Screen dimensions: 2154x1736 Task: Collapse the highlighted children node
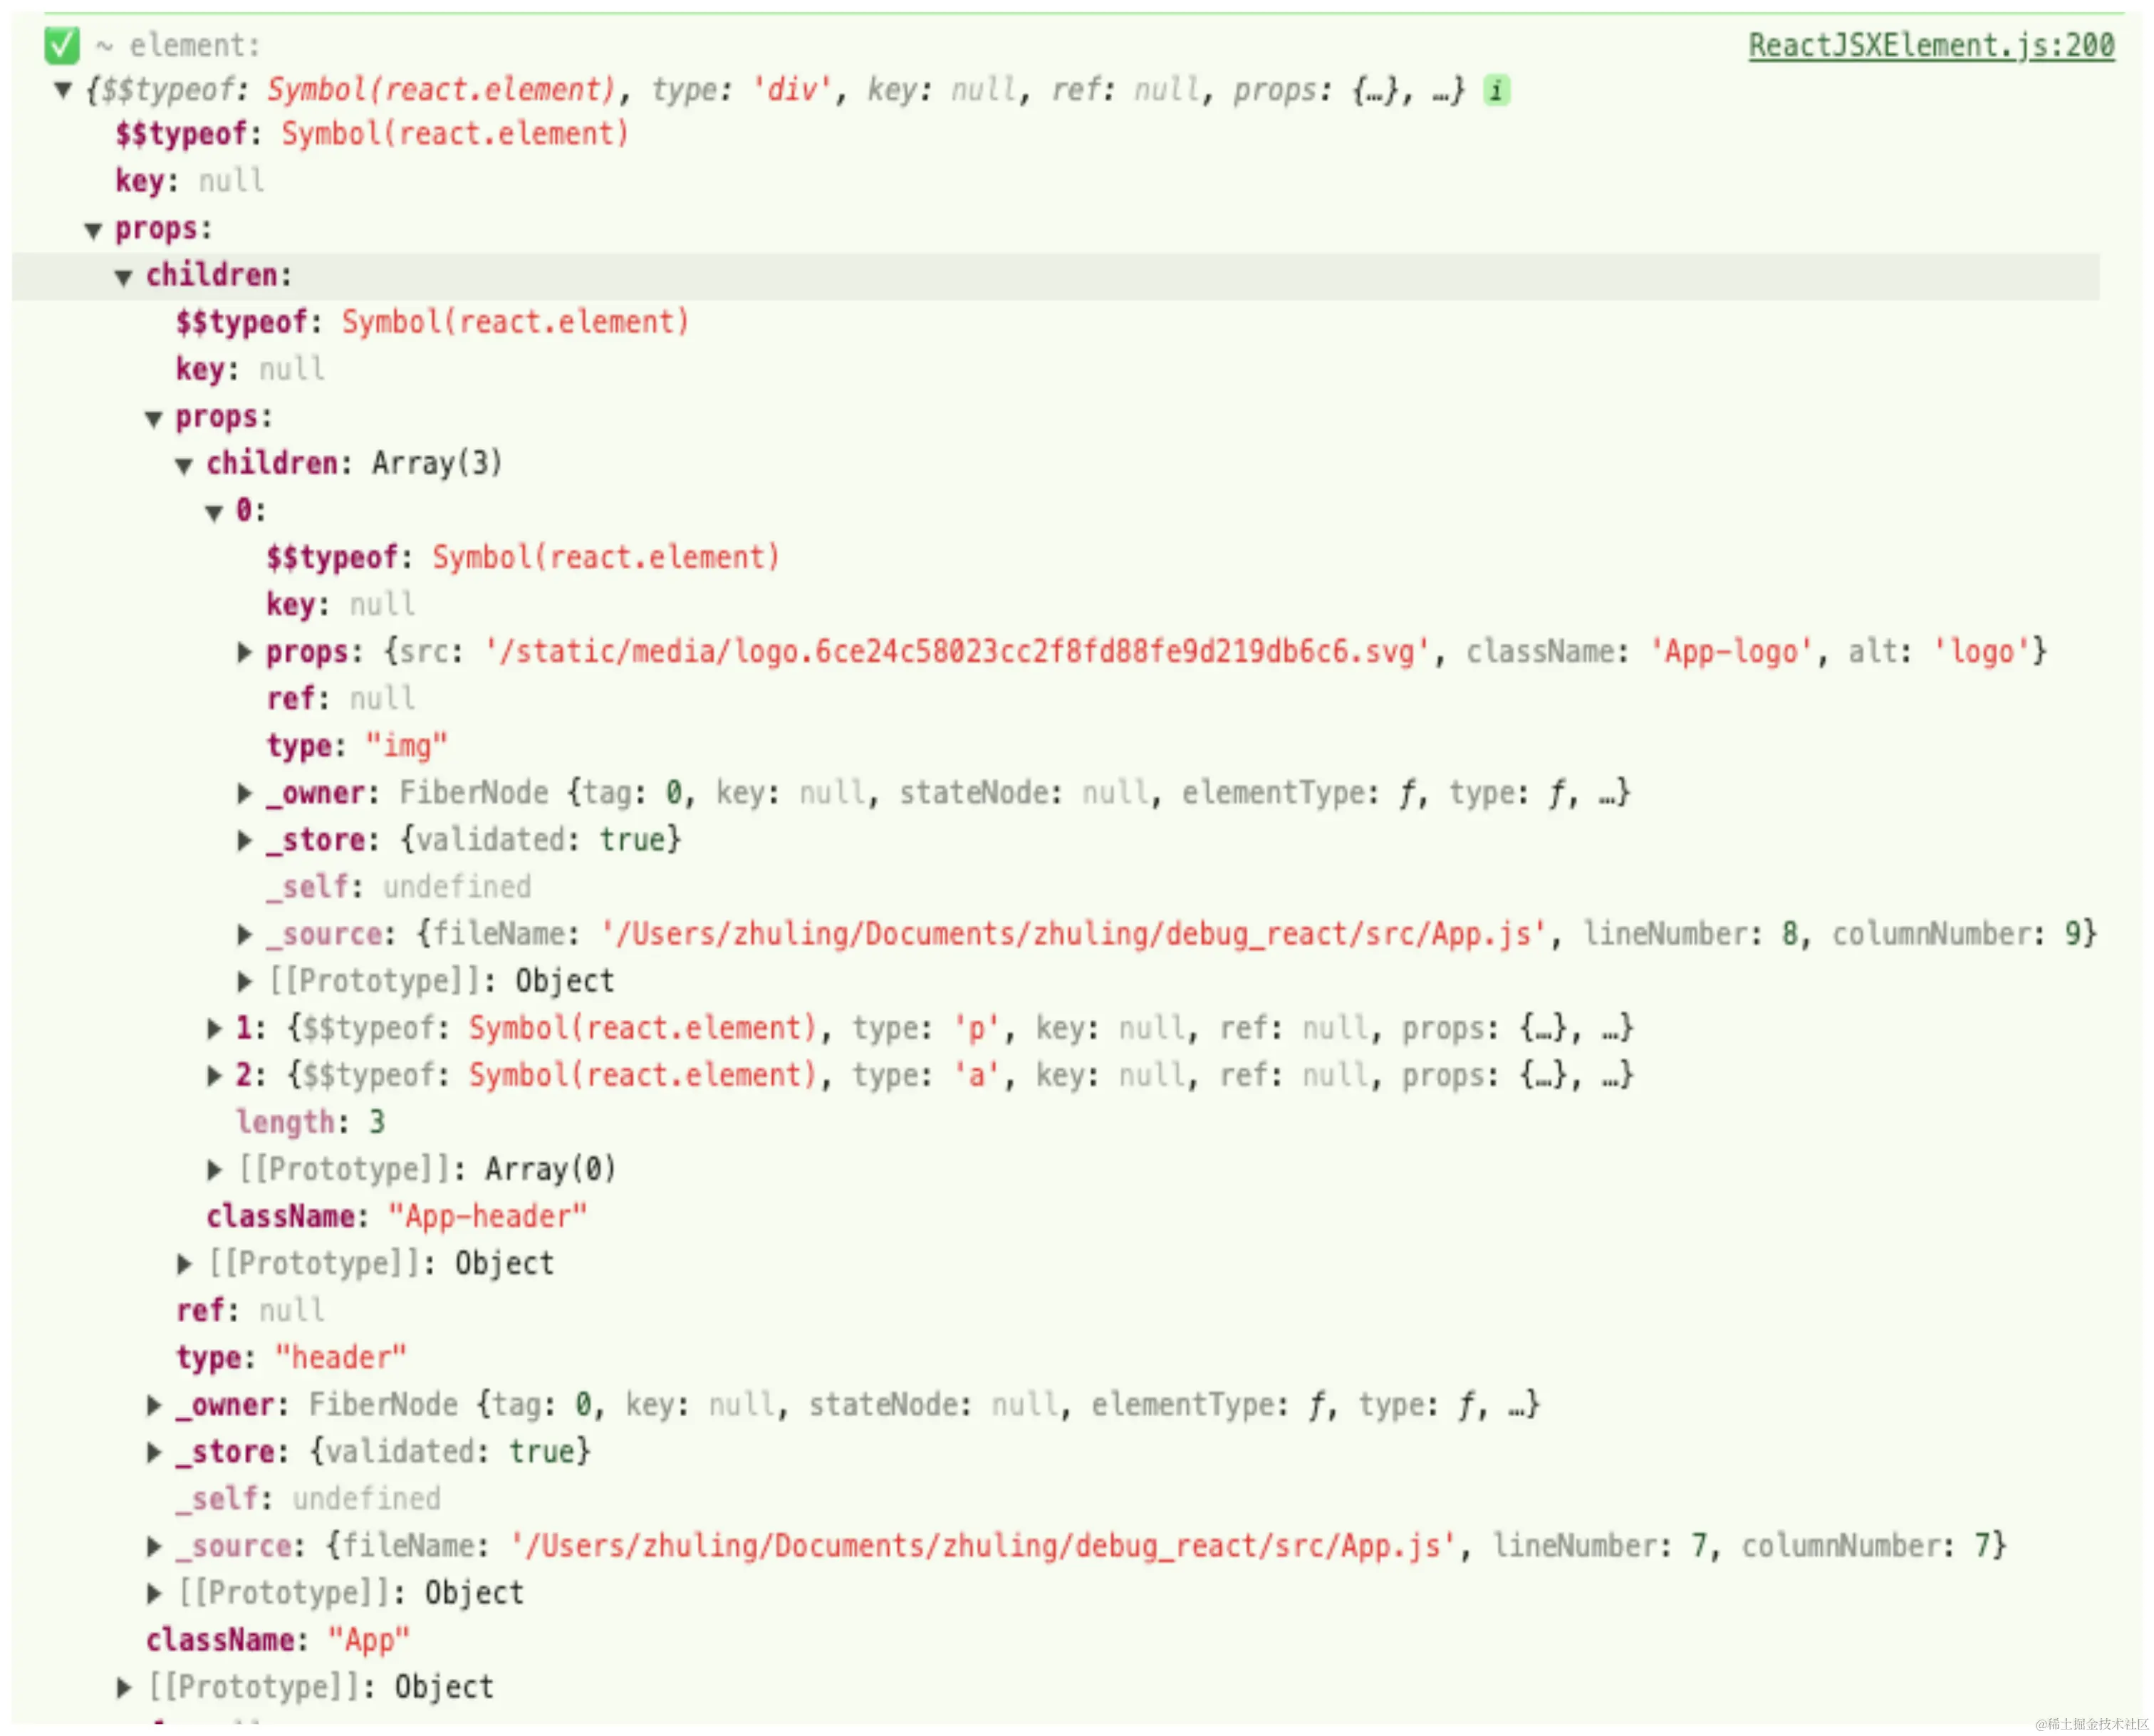pyautogui.click(x=123, y=278)
